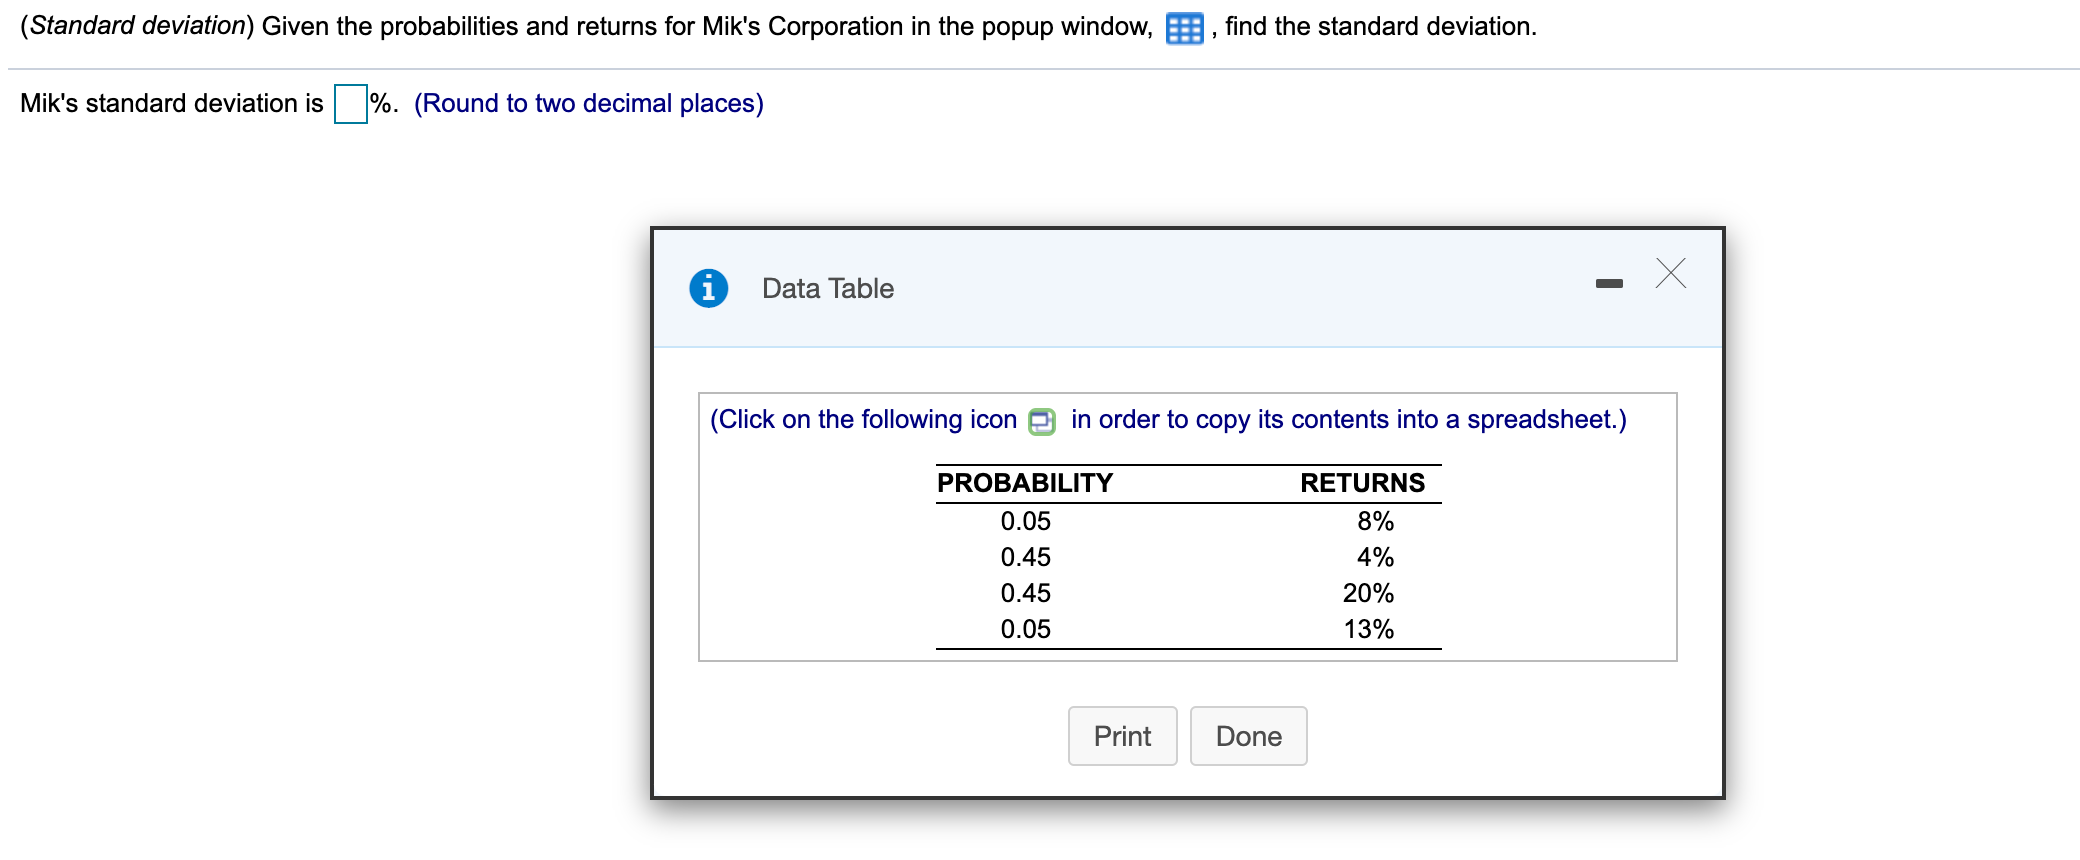Click the Print button
Screen dimensions: 2080x860
pyautogui.click(x=1122, y=736)
